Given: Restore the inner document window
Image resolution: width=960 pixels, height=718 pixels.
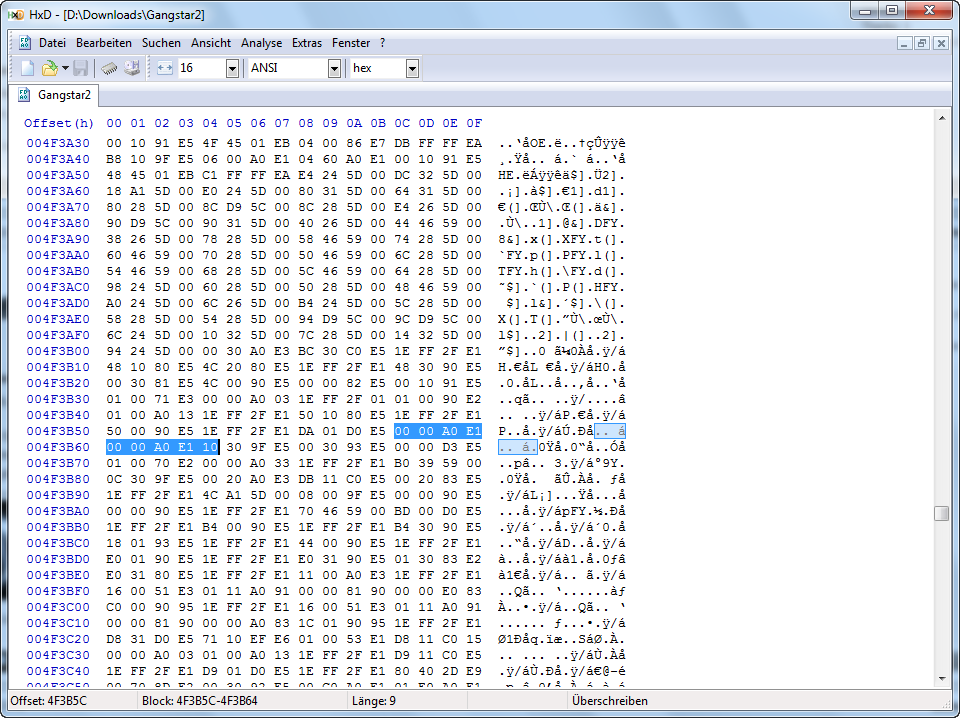Looking at the screenshot, I should pyautogui.click(x=921, y=43).
